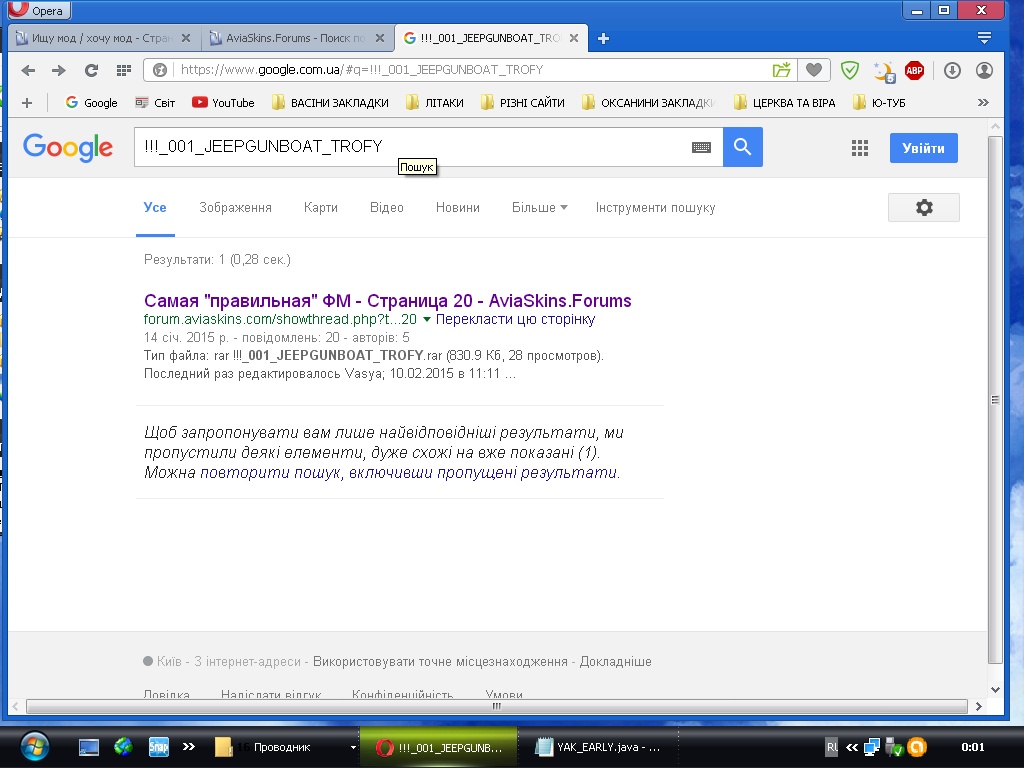
Task: Select the Новини tab
Action: 458,208
